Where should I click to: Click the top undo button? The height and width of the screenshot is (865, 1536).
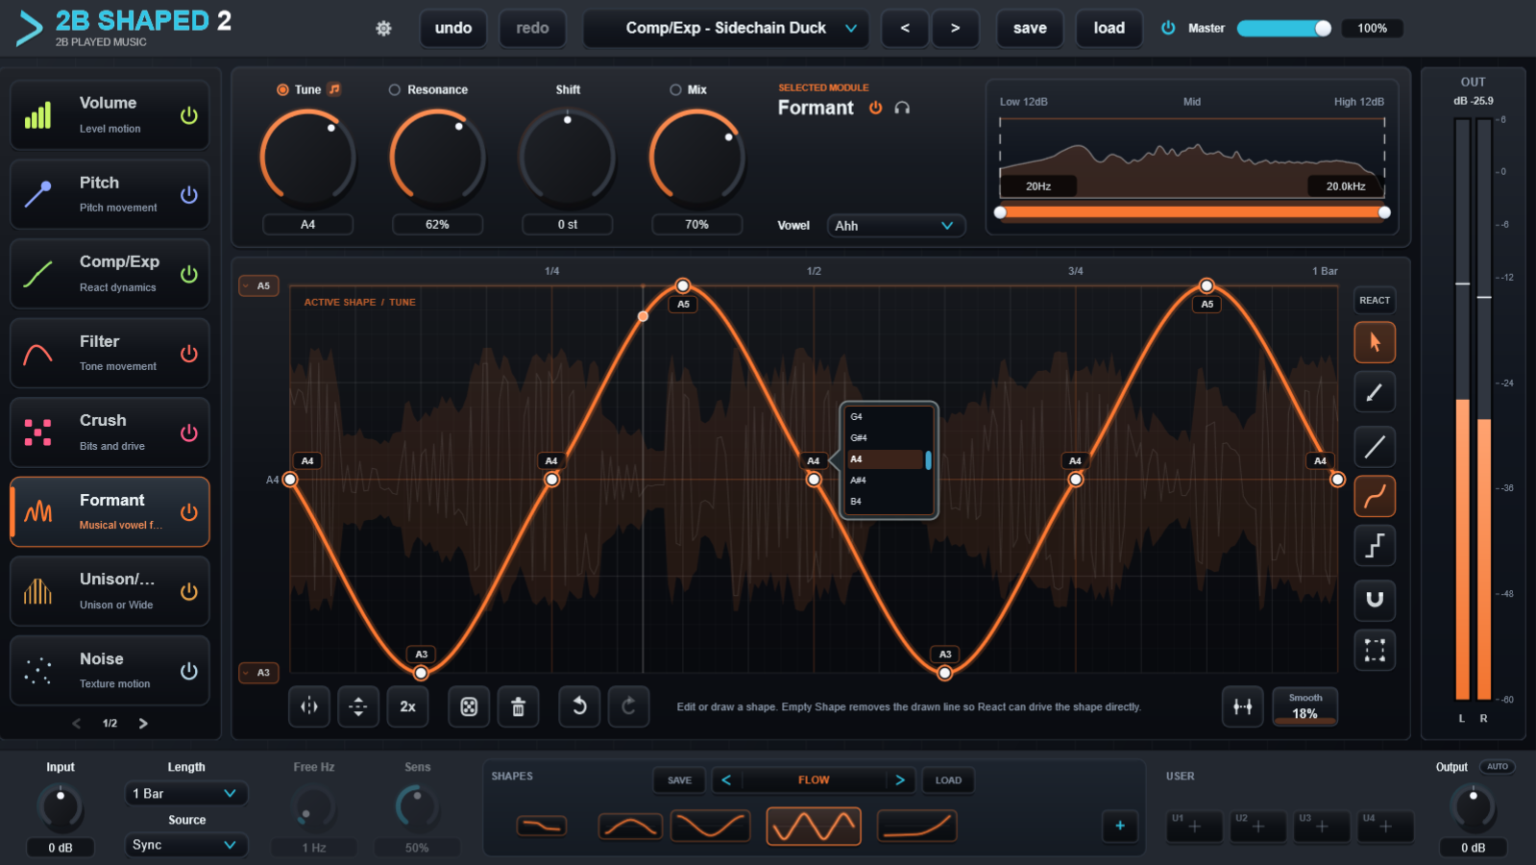click(x=453, y=28)
